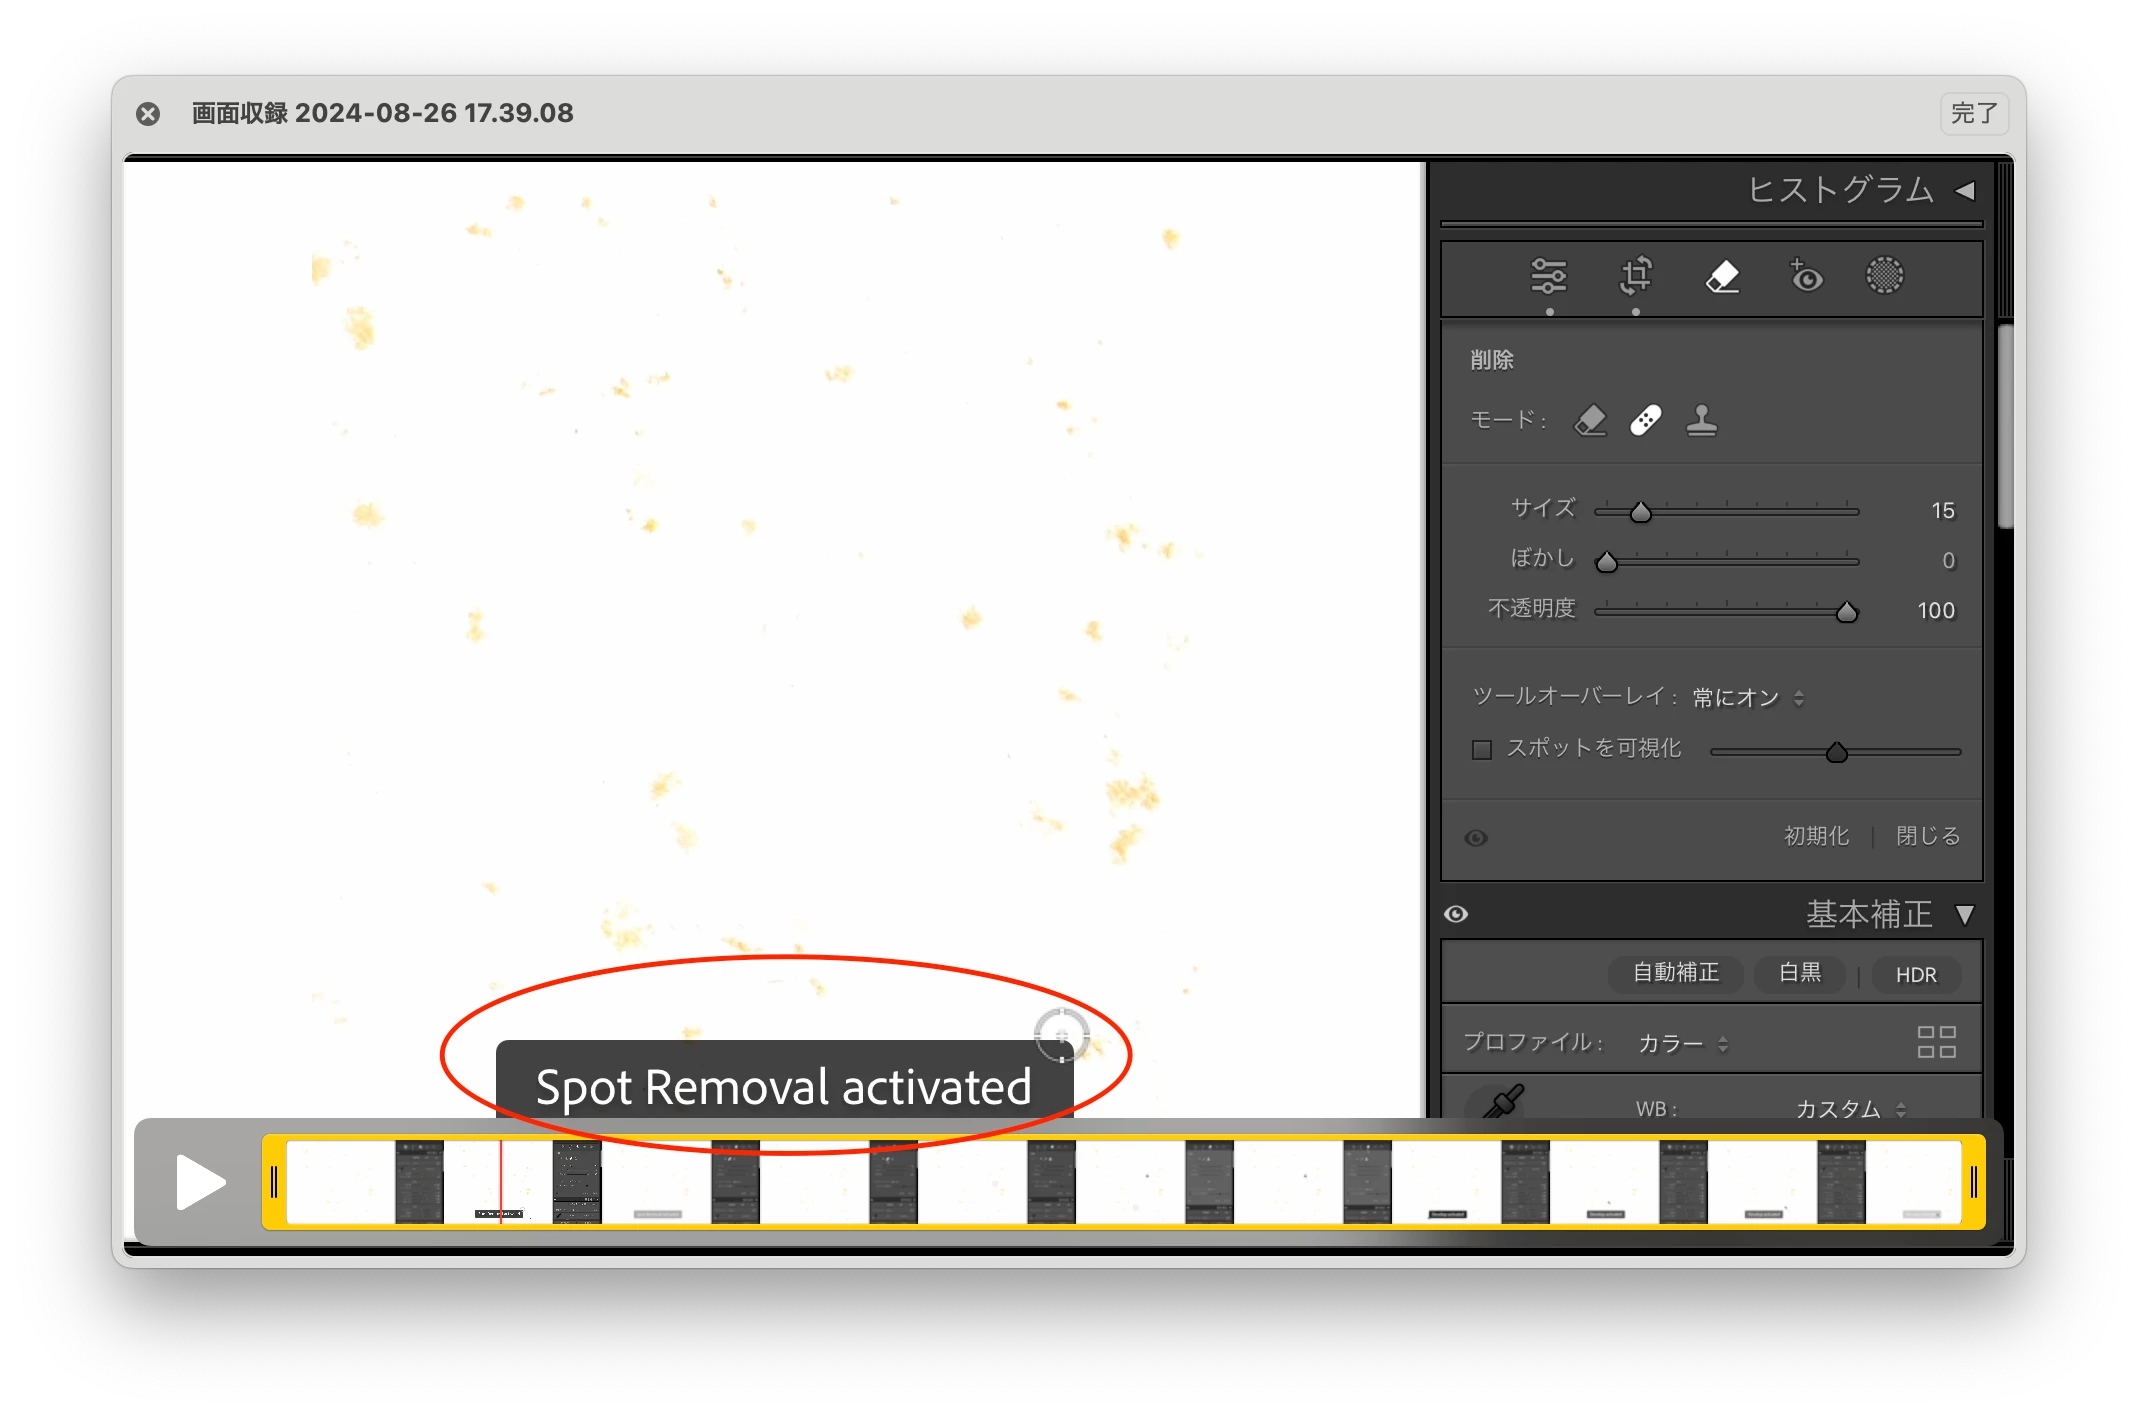The height and width of the screenshot is (1416, 2138).
Task: Select the Red Eye correction tool
Action: (1806, 276)
